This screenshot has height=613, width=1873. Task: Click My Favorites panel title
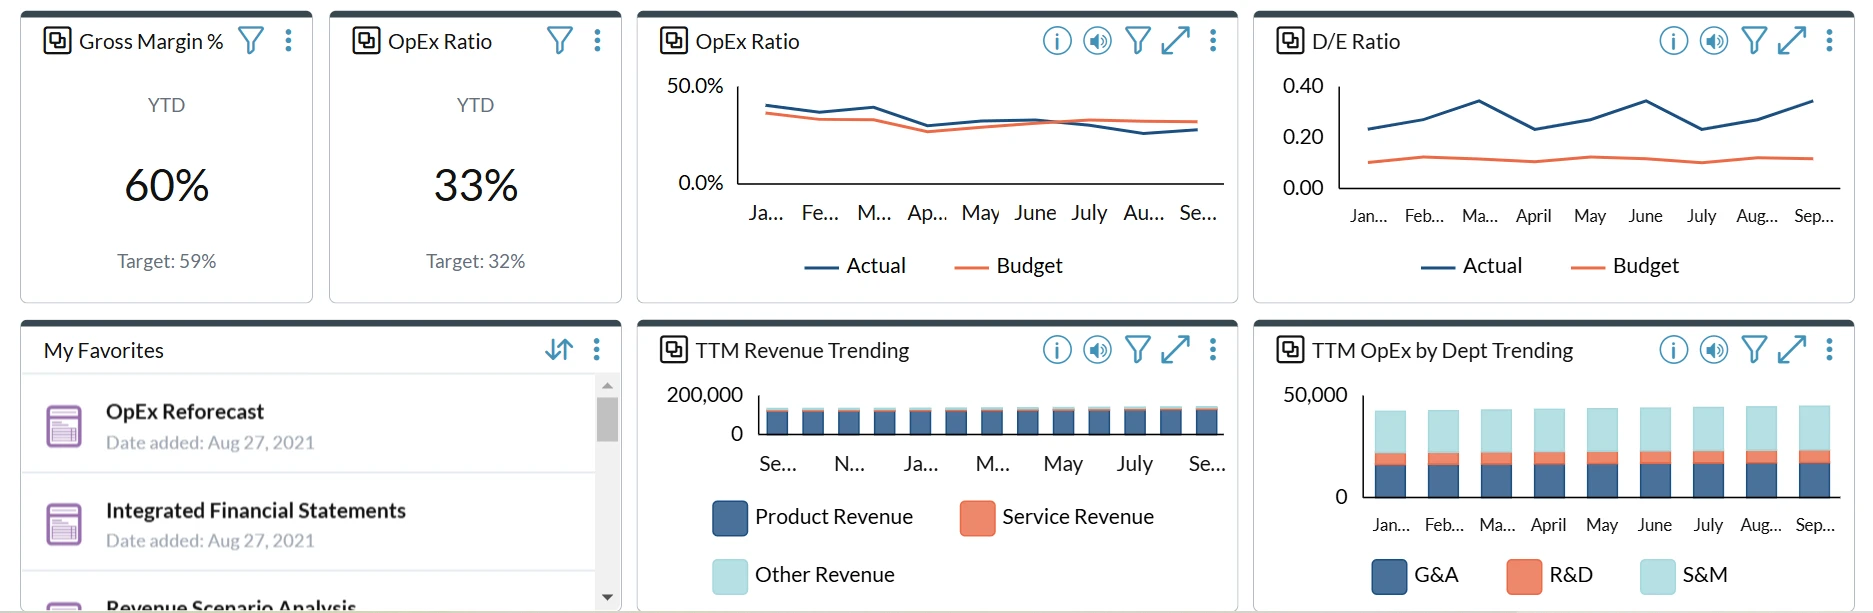104,350
